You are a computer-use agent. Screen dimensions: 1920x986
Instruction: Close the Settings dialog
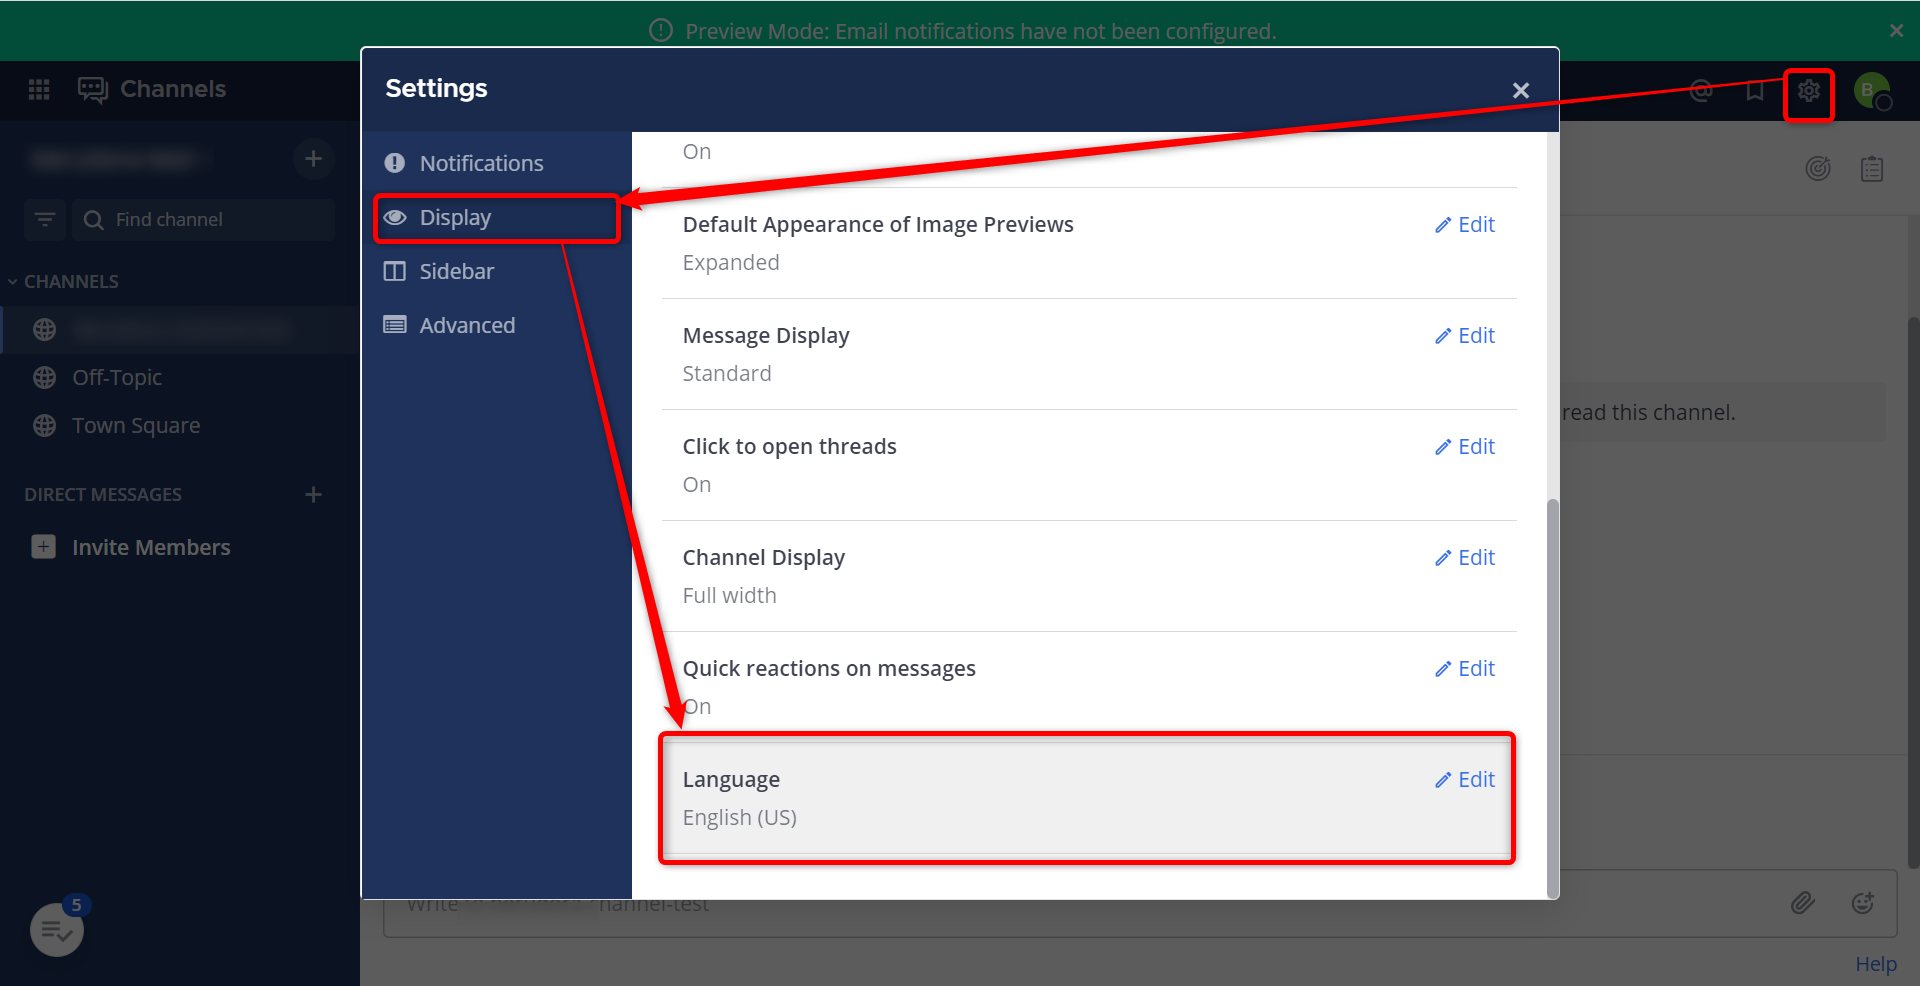point(1521,90)
